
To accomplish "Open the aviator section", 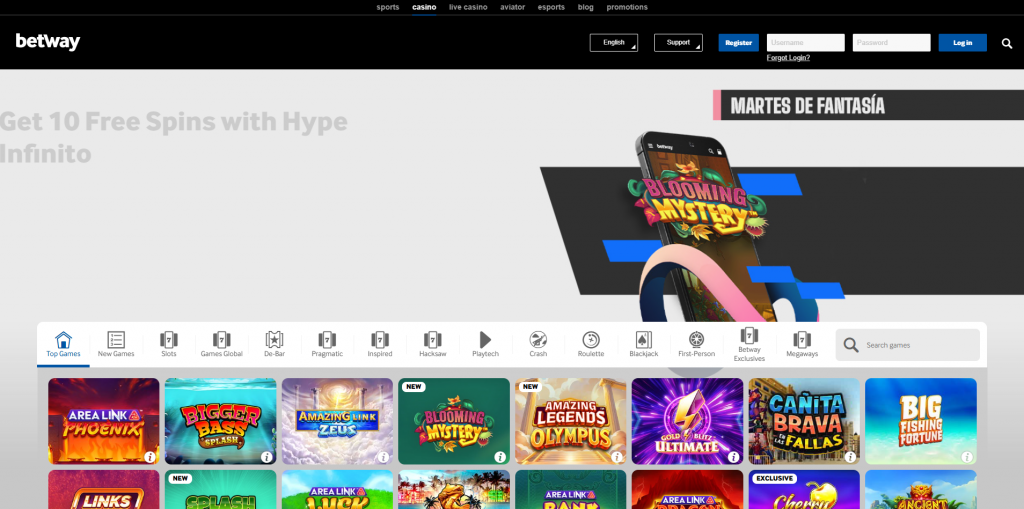I will (x=513, y=7).
